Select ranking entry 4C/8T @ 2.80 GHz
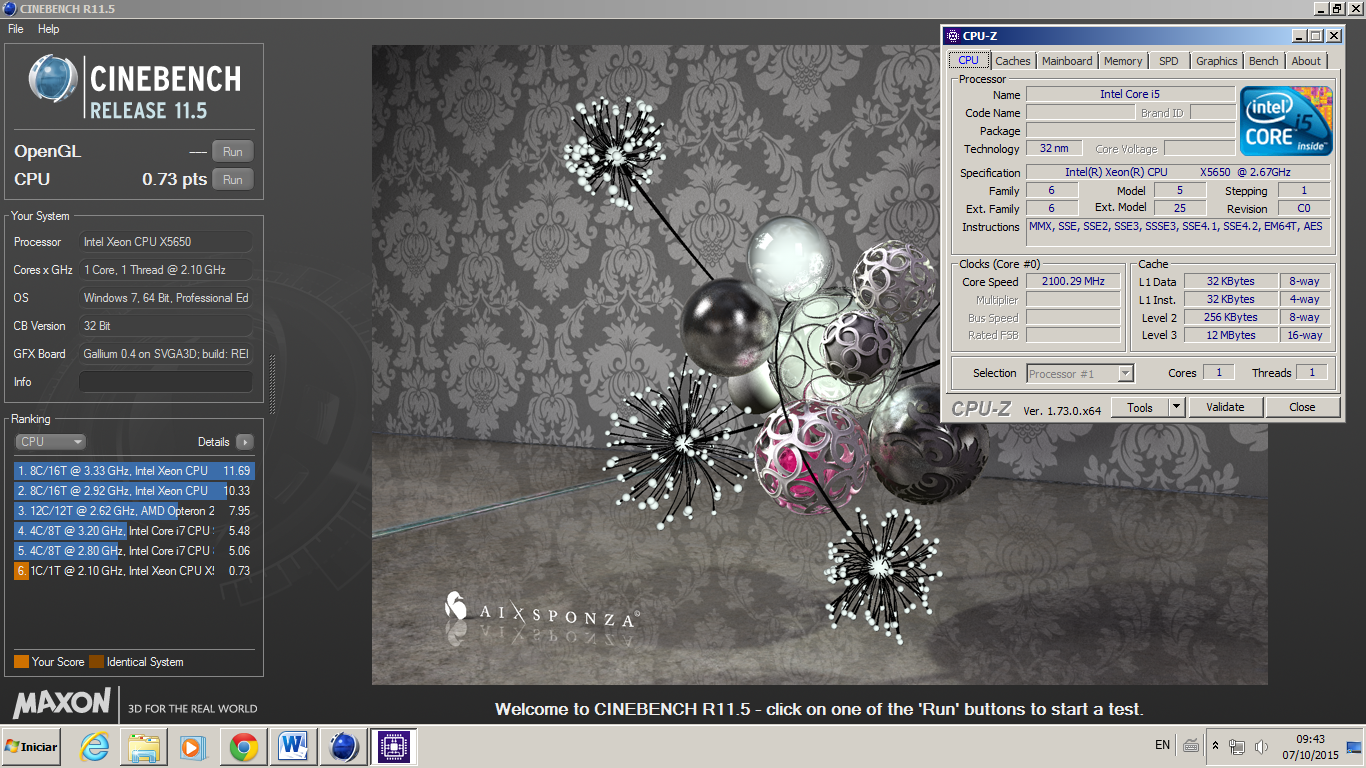 click(x=134, y=550)
